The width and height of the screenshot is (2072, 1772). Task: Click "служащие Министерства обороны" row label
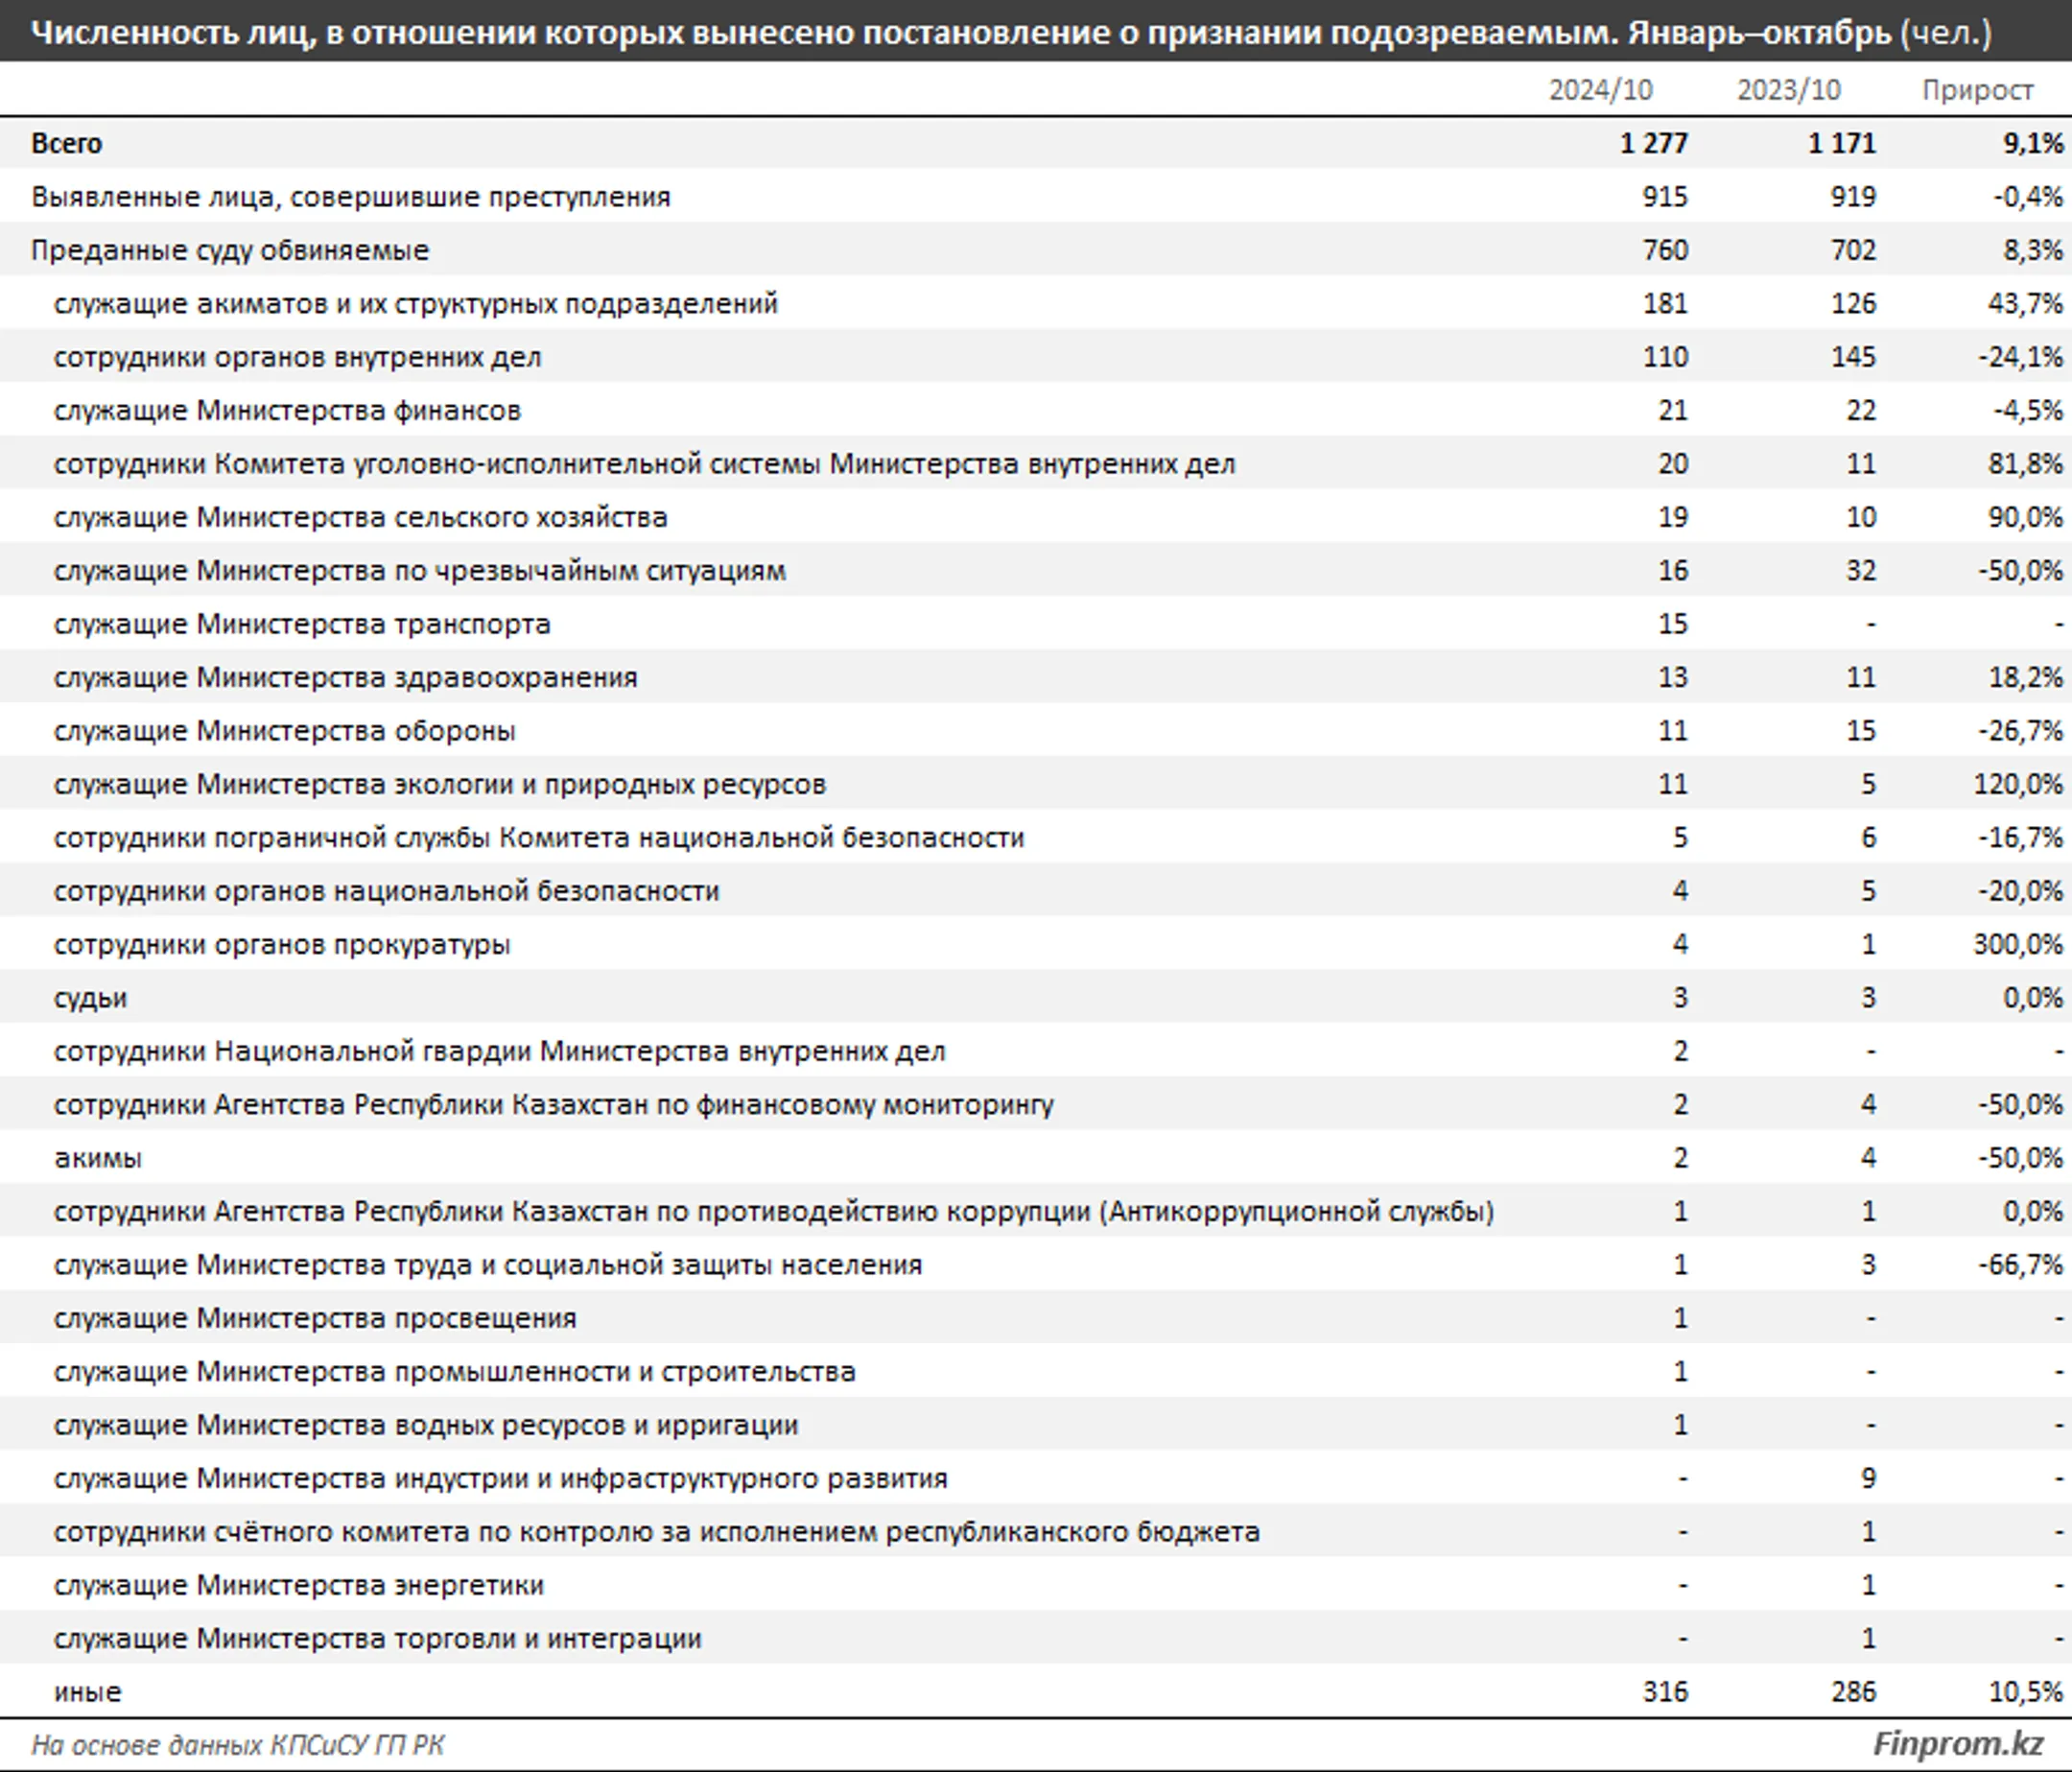click(x=284, y=732)
